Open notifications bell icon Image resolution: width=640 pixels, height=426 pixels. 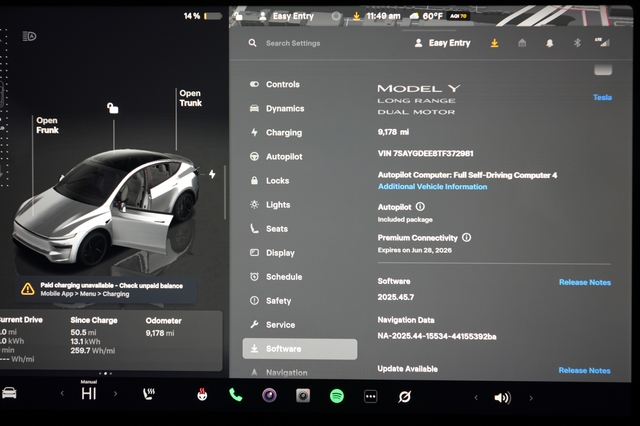coord(550,43)
